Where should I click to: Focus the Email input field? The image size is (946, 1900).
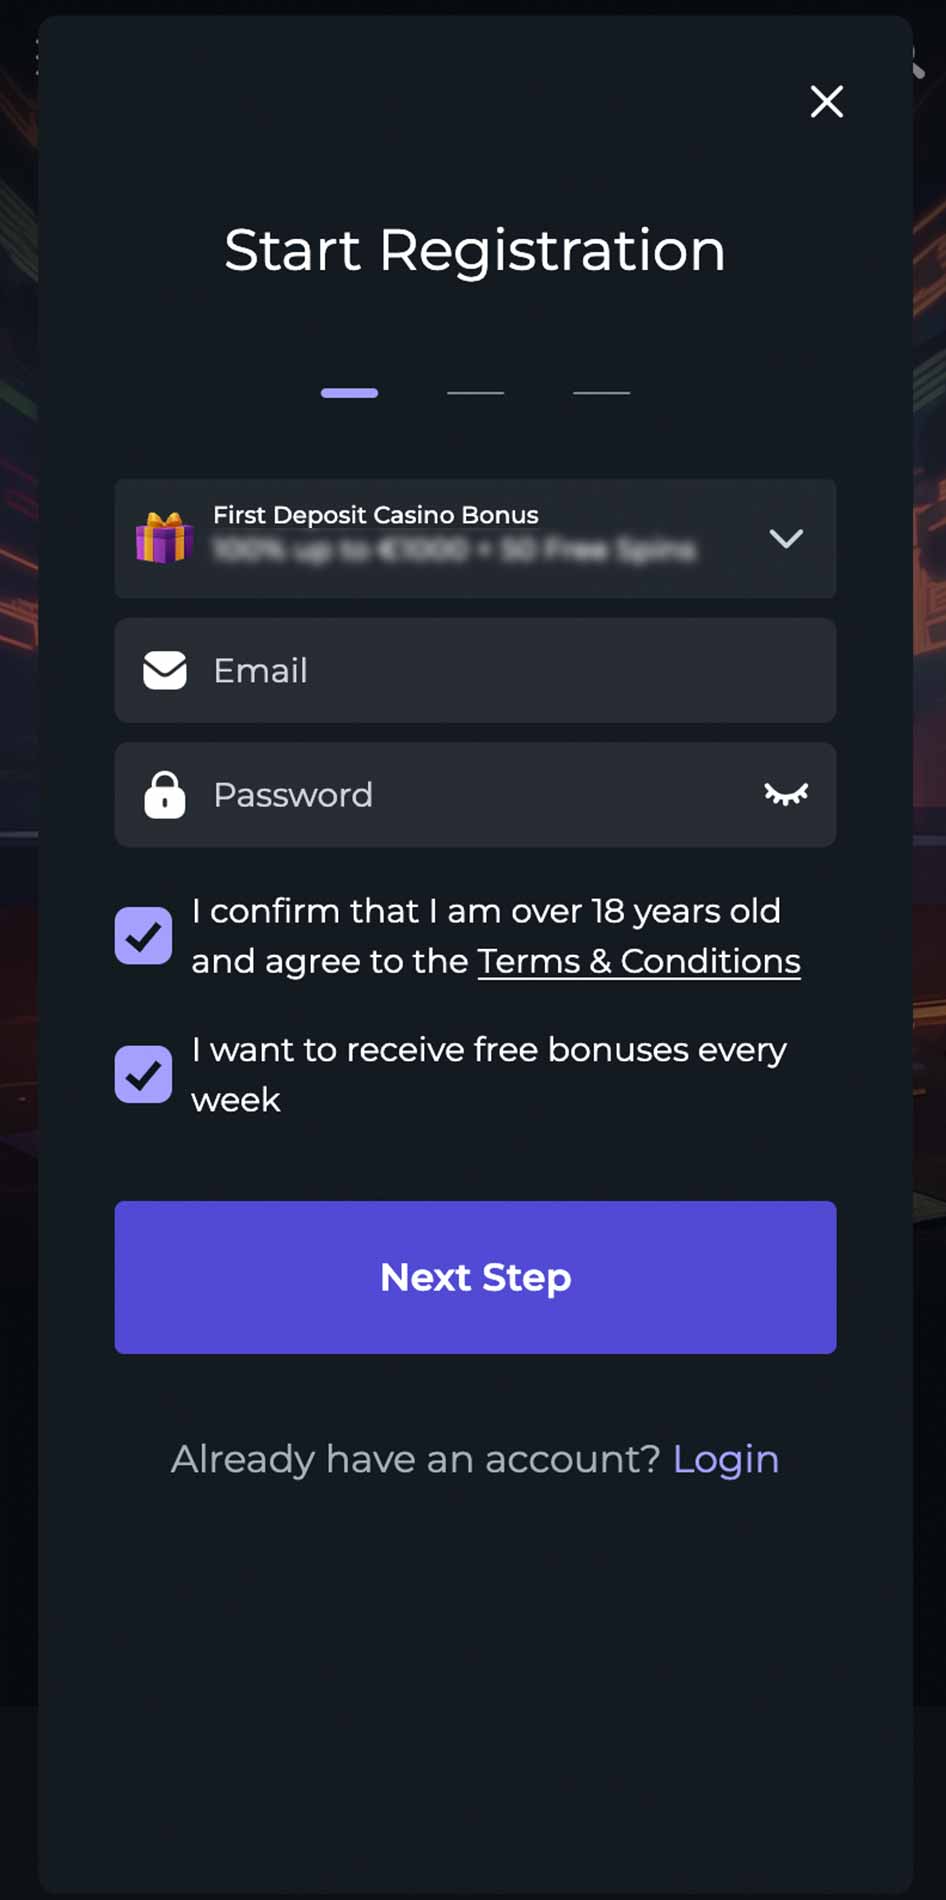(475, 670)
